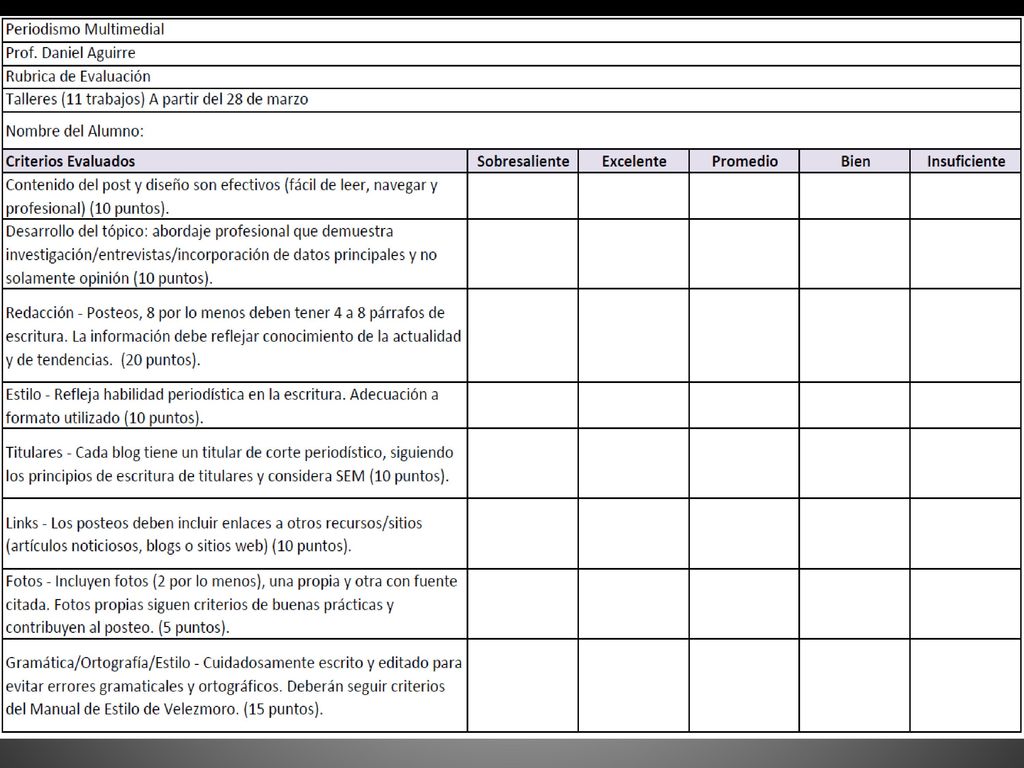Select criterion 'Estilo - Refleja habilidad periodística'

tap(235, 406)
